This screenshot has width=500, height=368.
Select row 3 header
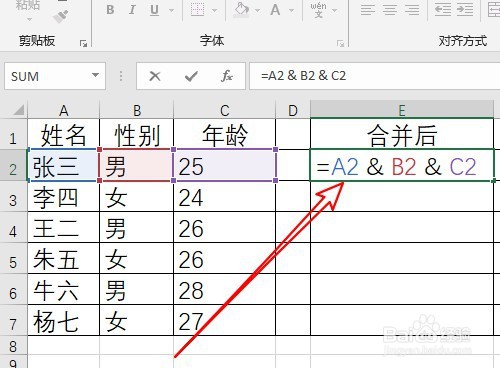(13, 197)
